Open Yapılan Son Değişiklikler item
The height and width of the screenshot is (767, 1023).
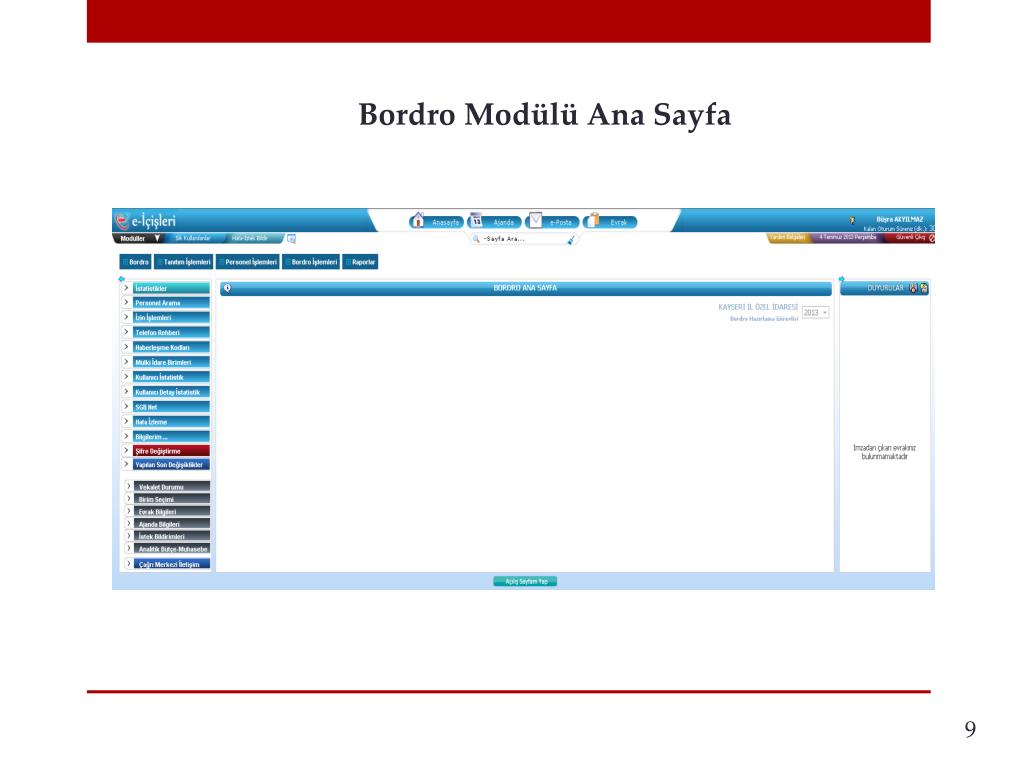[172, 465]
